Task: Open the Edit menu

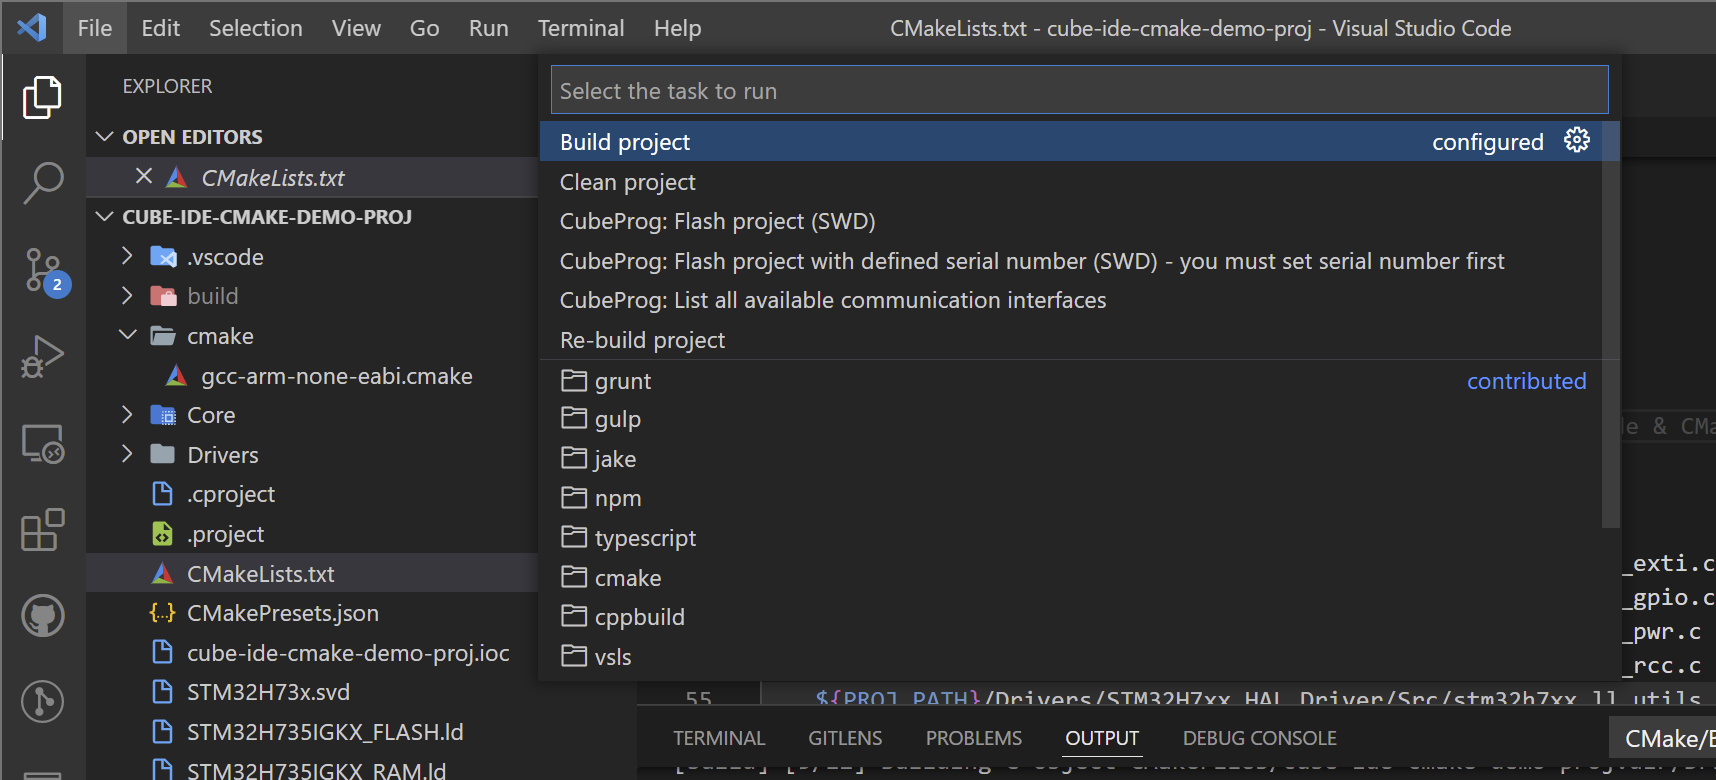Action: (161, 28)
